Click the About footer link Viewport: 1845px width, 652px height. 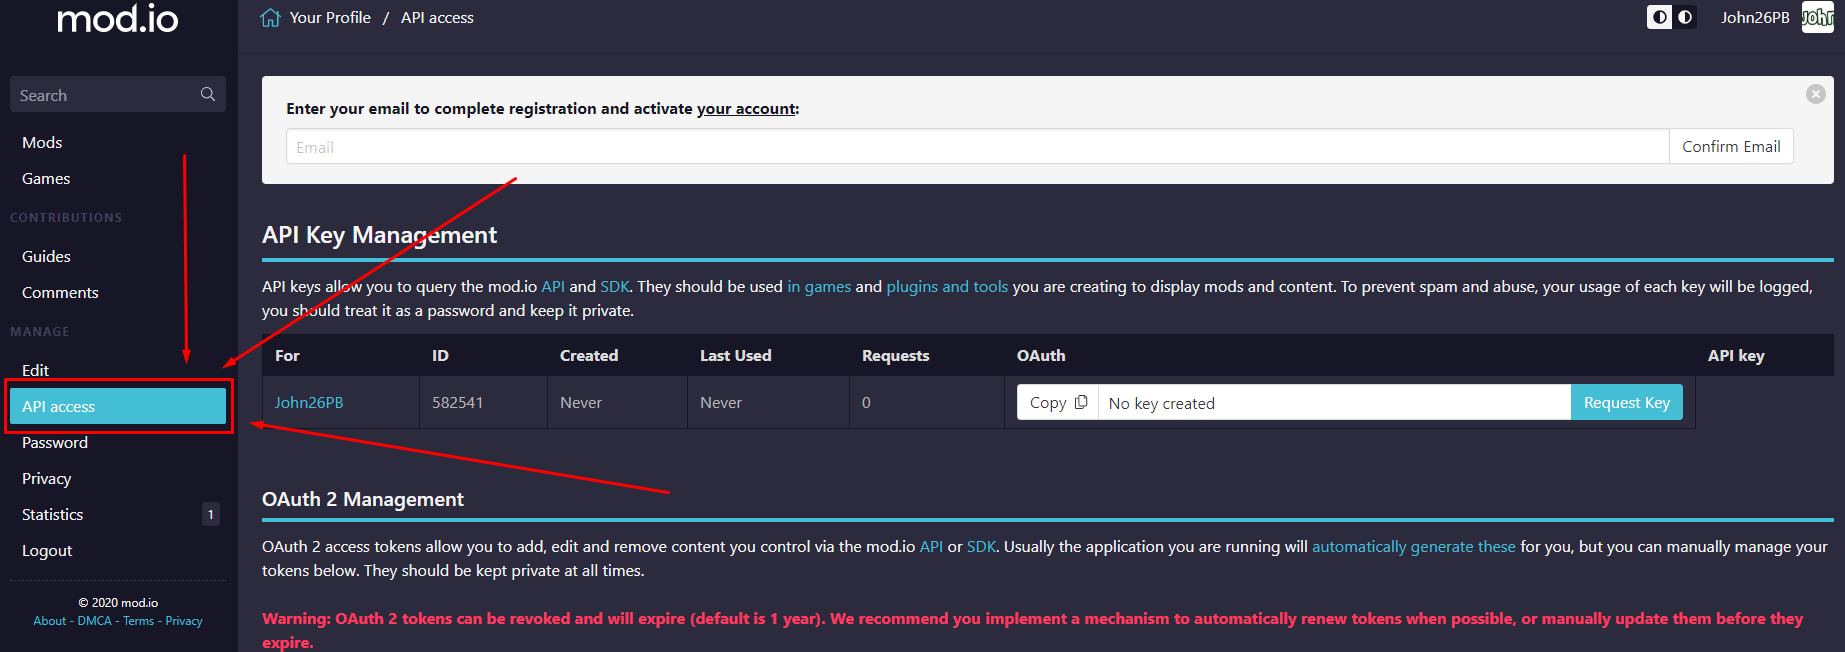pyautogui.click(x=49, y=621)
